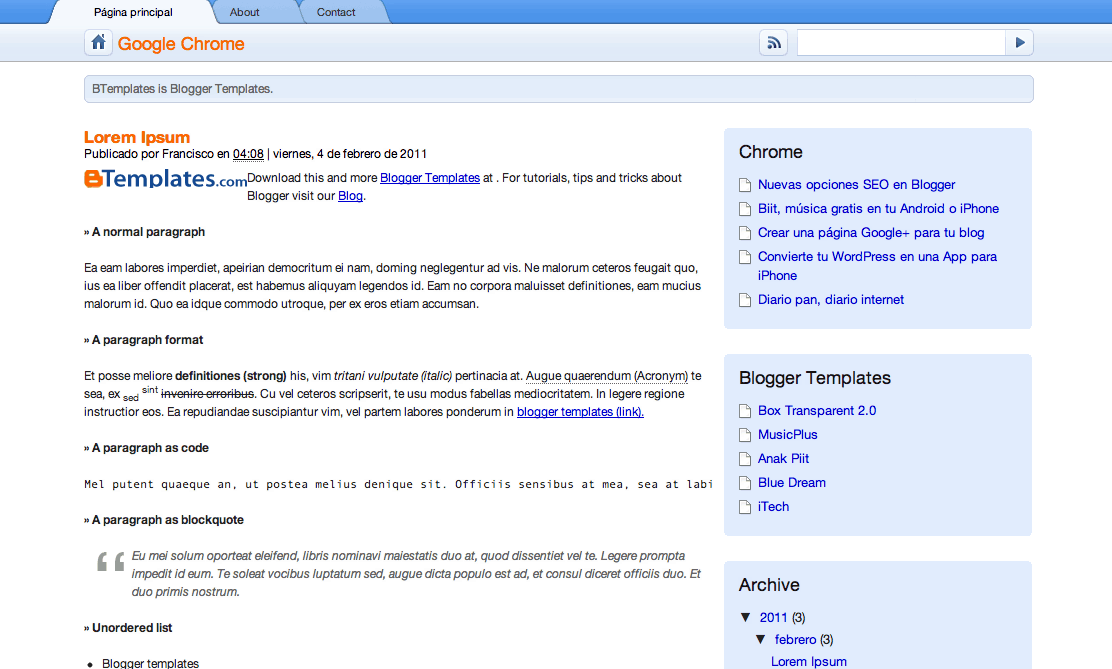Open the Blue Dream template link
Screen dimensions: 1112x669
(x=791, y=483)
